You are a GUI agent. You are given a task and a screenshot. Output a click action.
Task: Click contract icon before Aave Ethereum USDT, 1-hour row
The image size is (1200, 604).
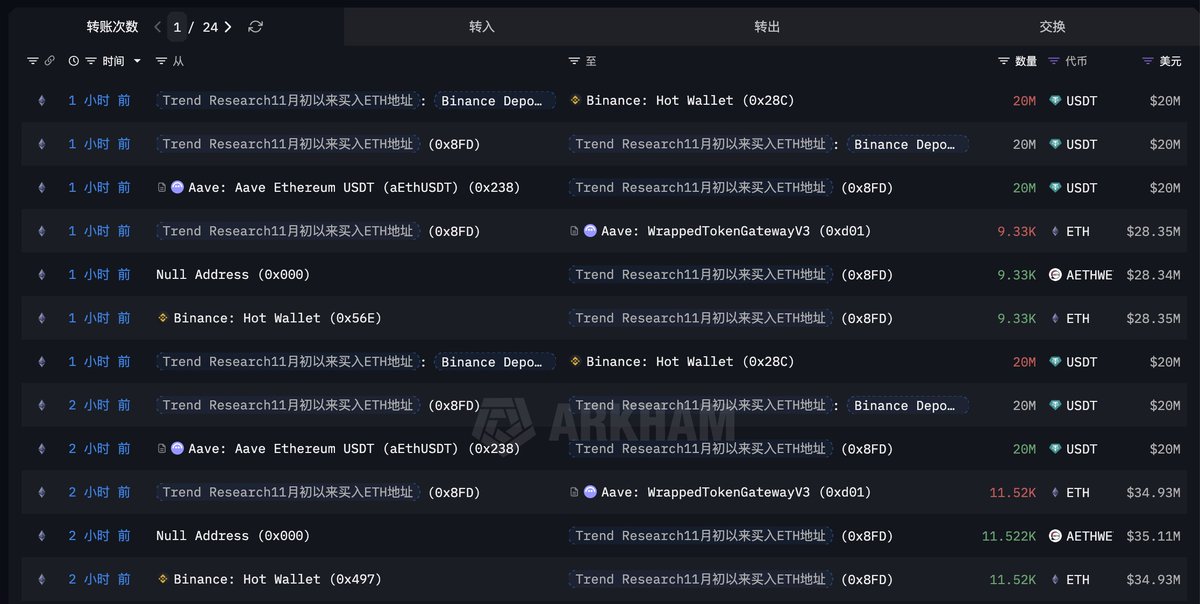[x=161, y=187]
